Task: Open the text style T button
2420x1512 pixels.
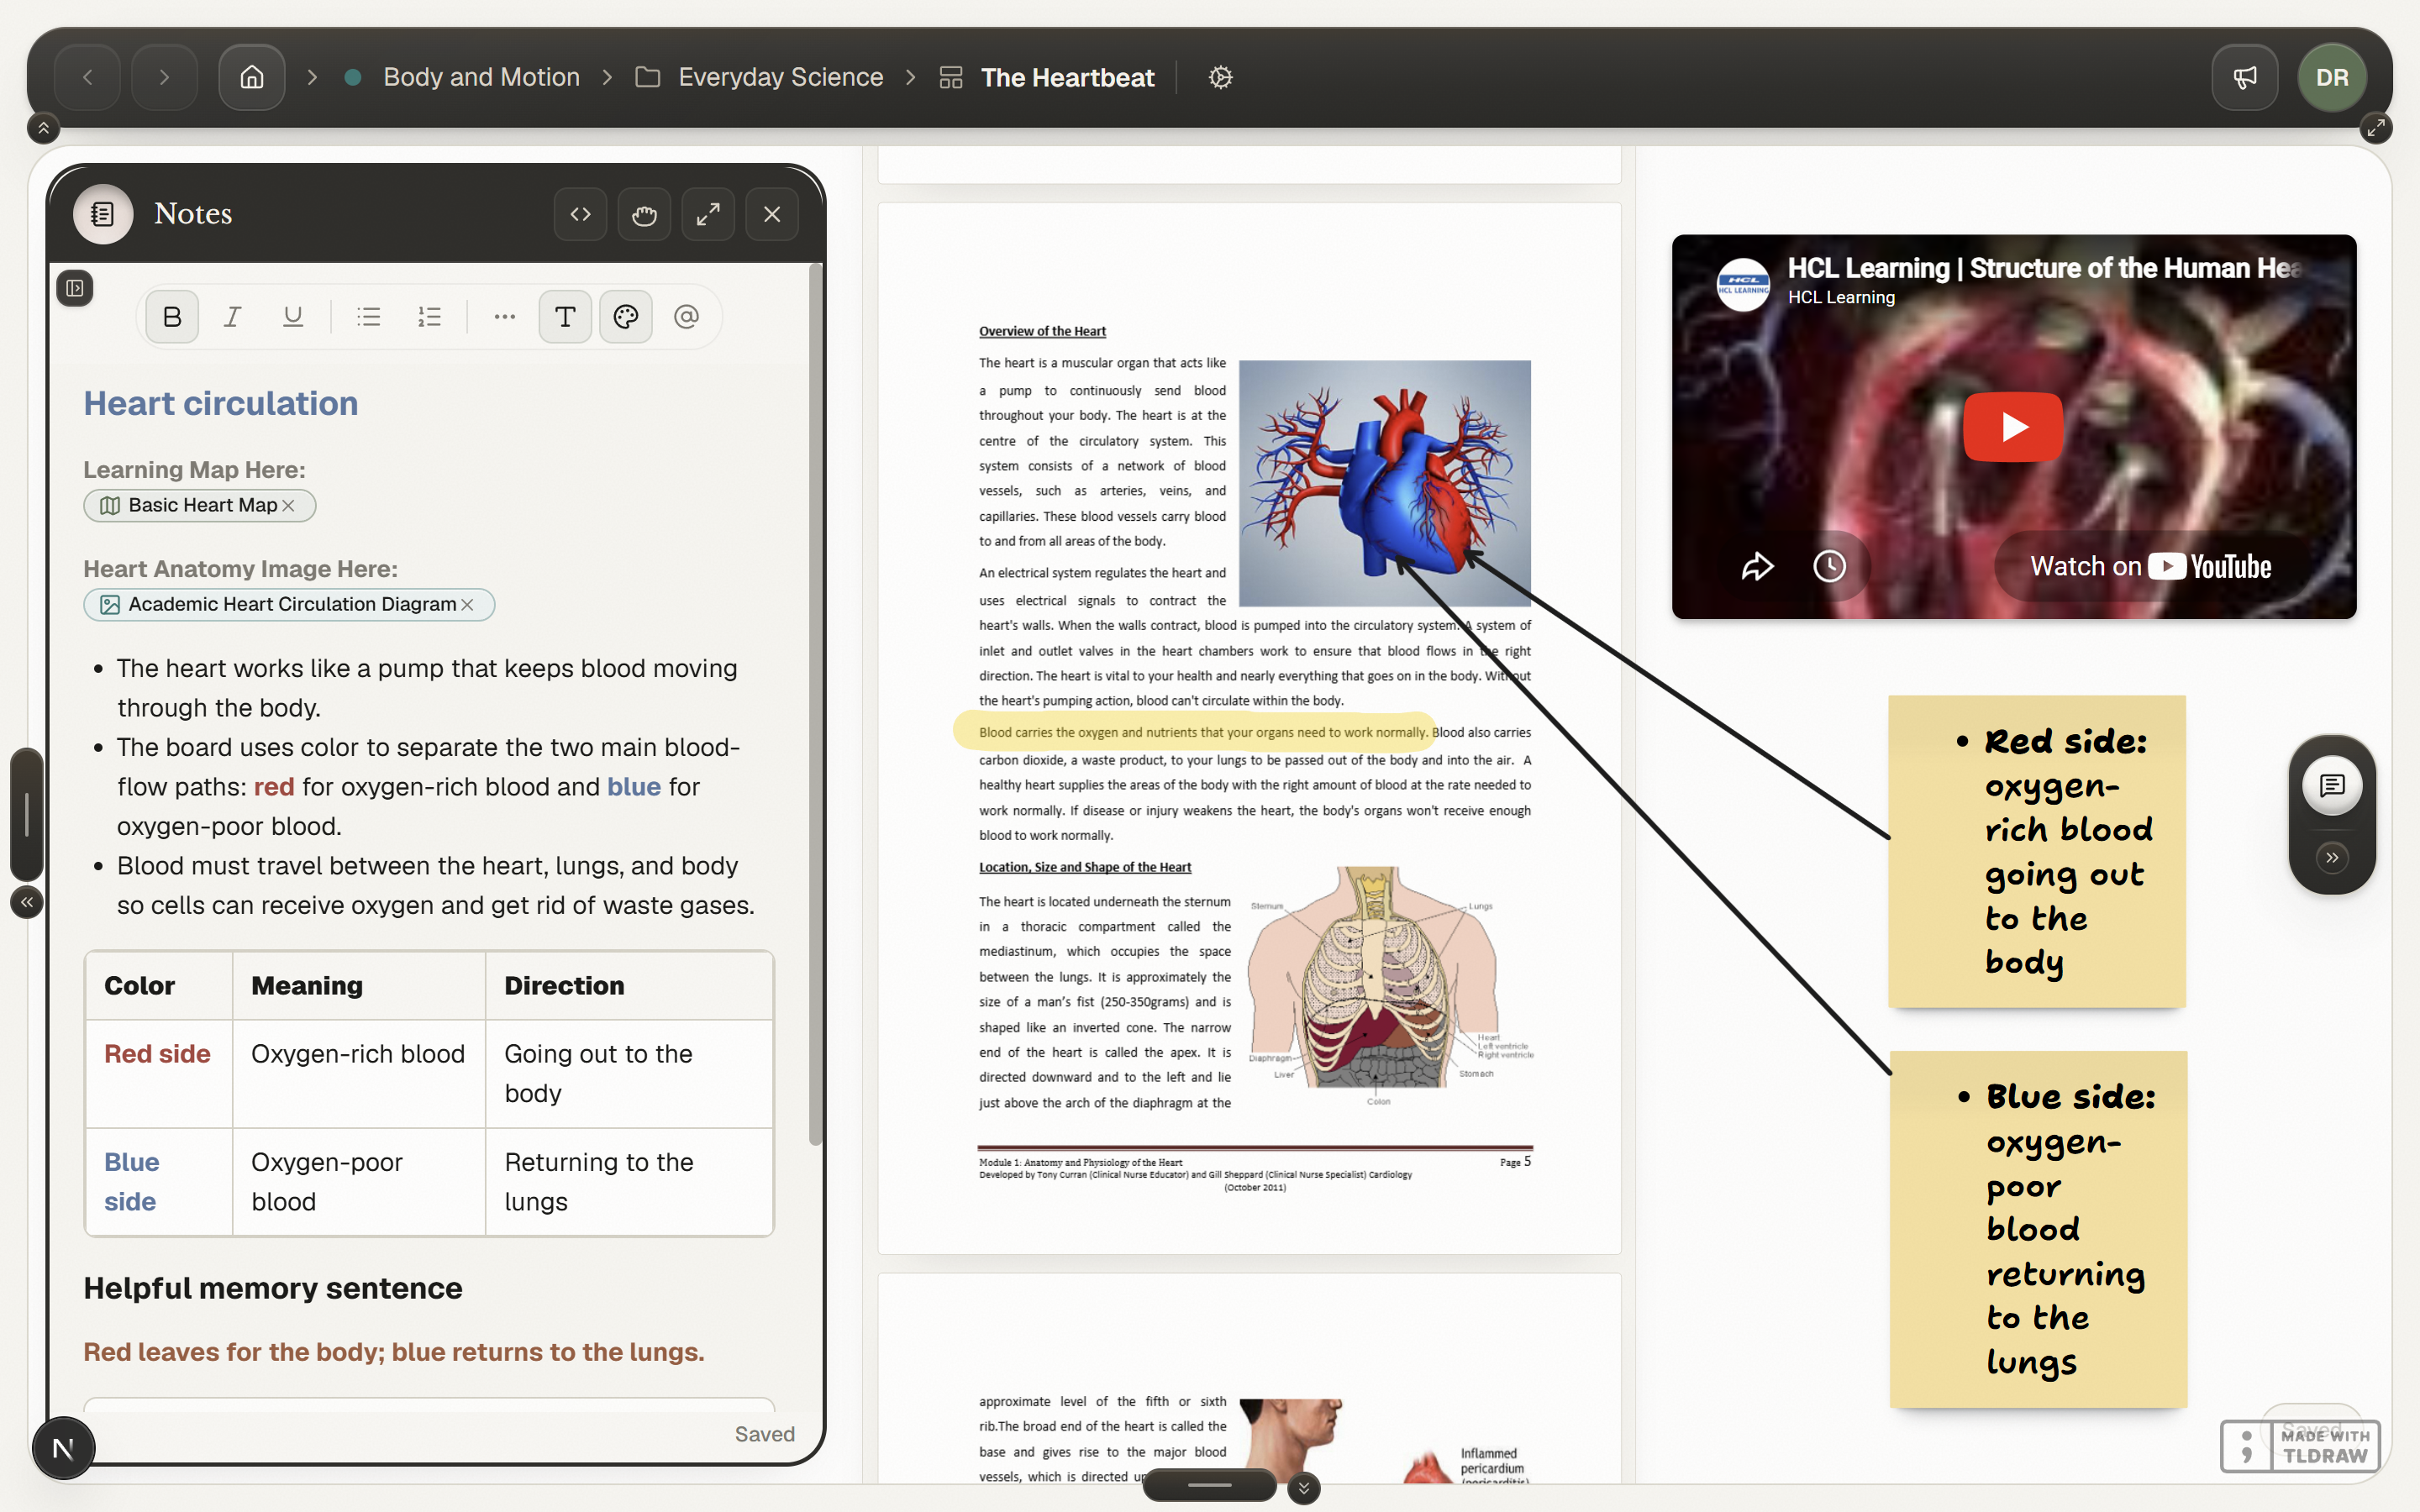Action: (x=565, y=317)
